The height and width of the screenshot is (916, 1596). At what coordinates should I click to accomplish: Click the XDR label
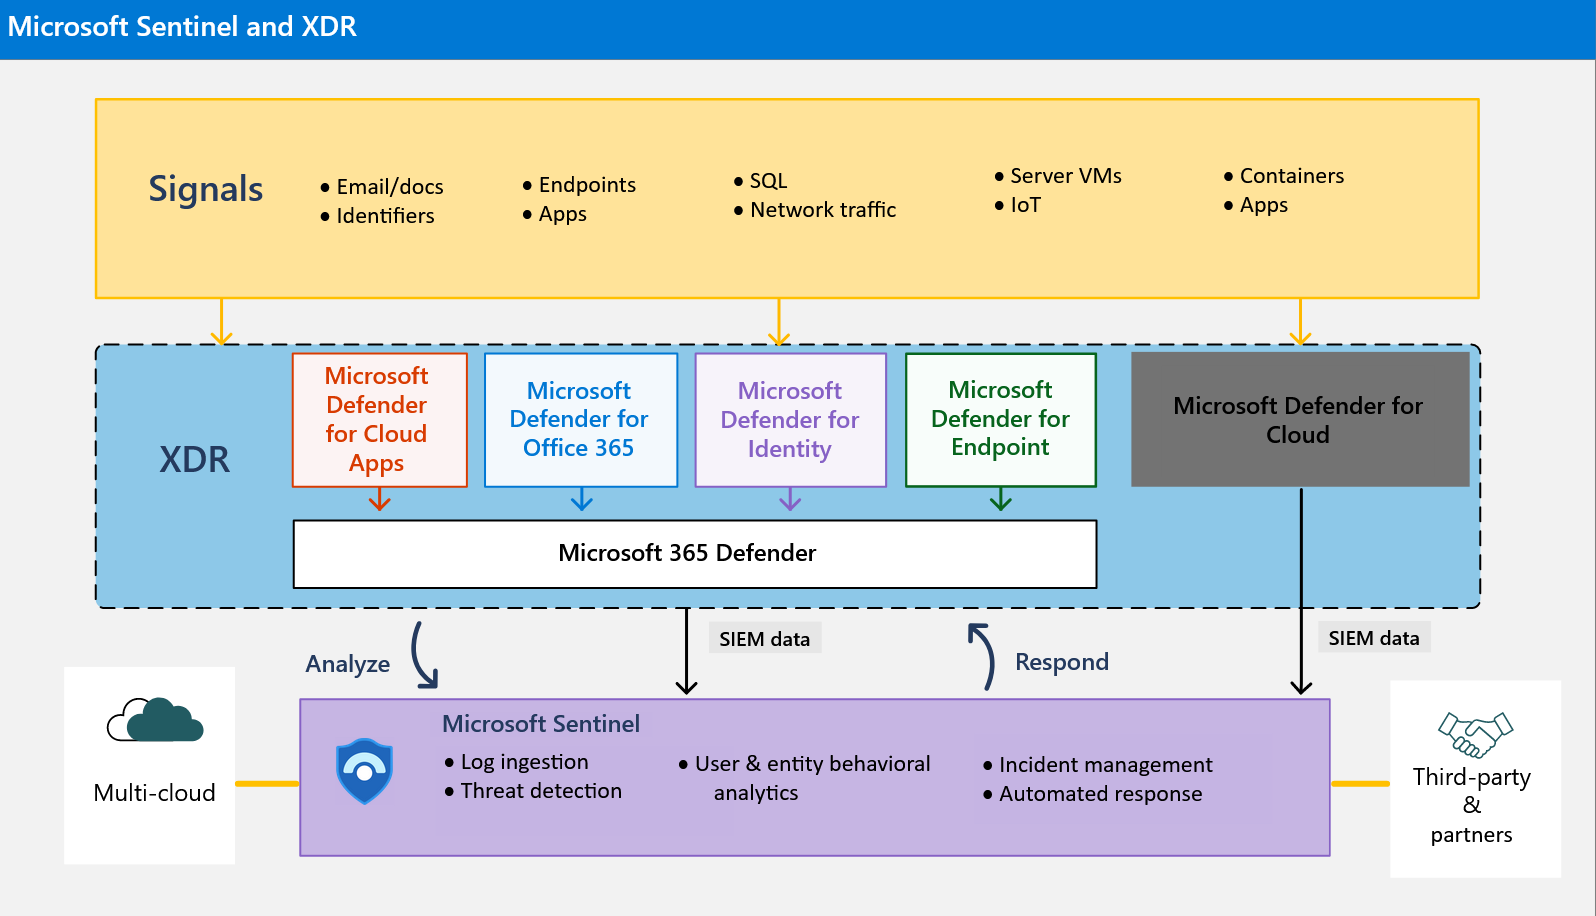[x=195, y=460]
